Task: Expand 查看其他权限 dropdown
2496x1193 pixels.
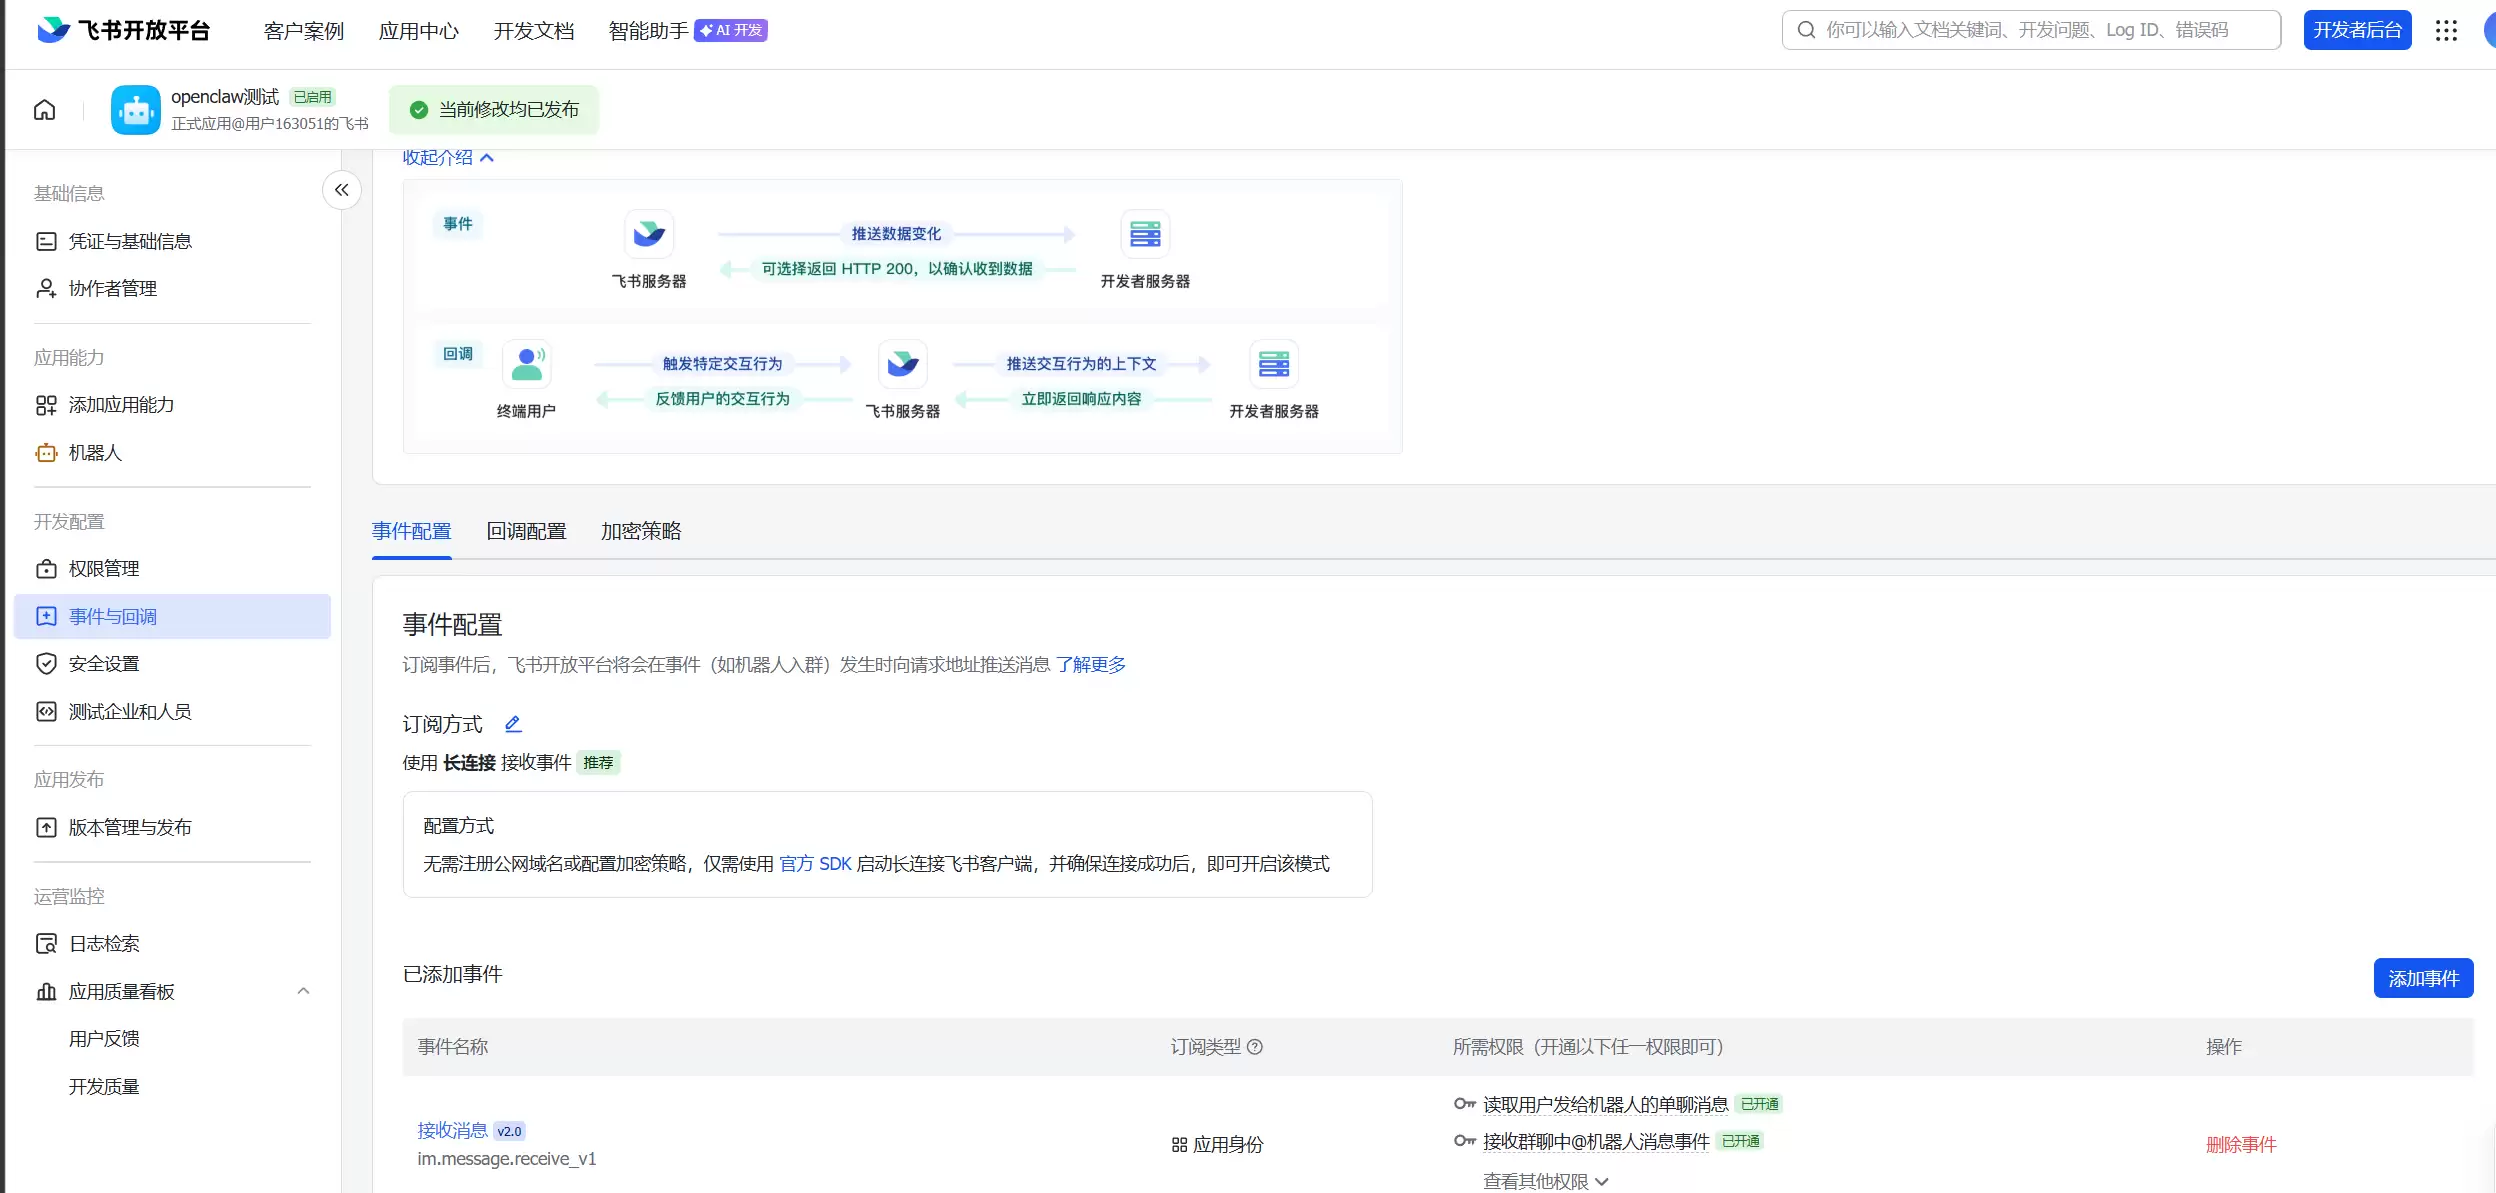Action: (x=1545, y=1181)
